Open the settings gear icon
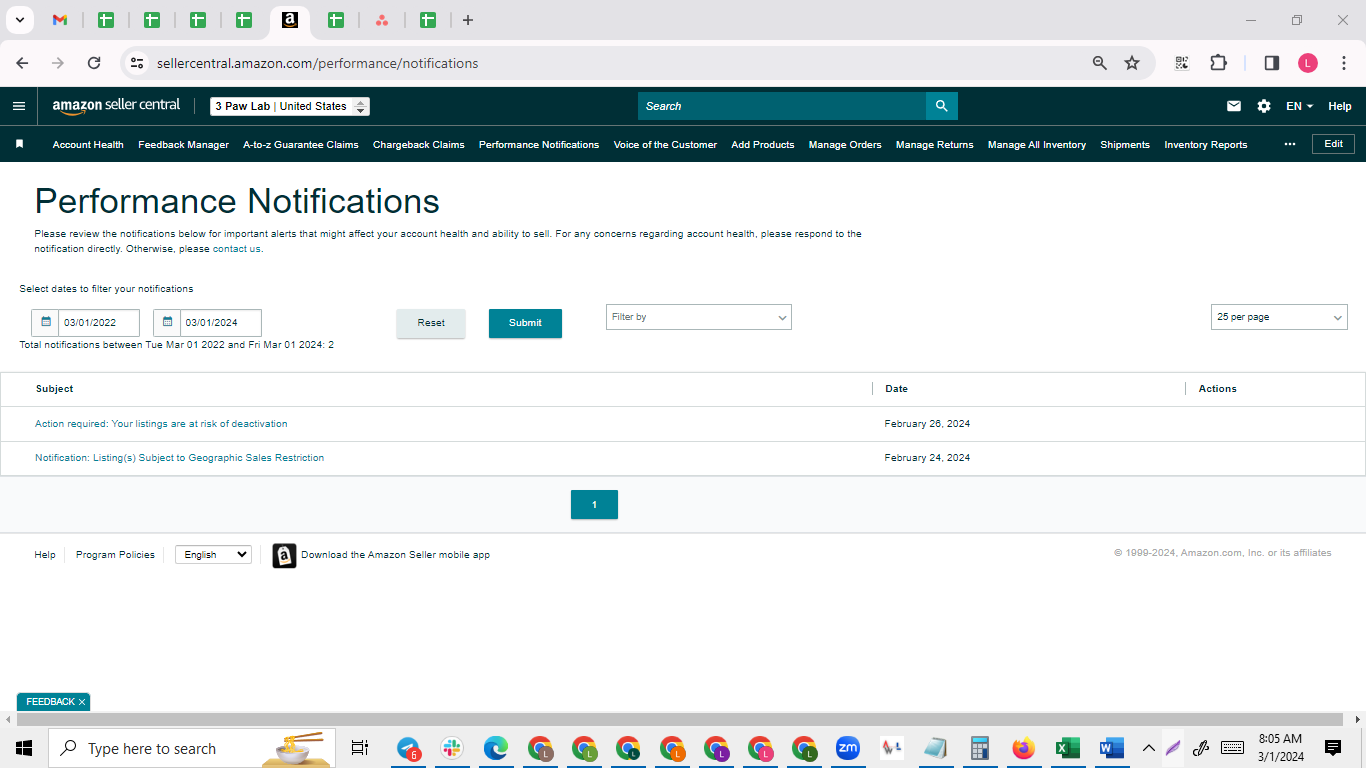 point(1264,106)
